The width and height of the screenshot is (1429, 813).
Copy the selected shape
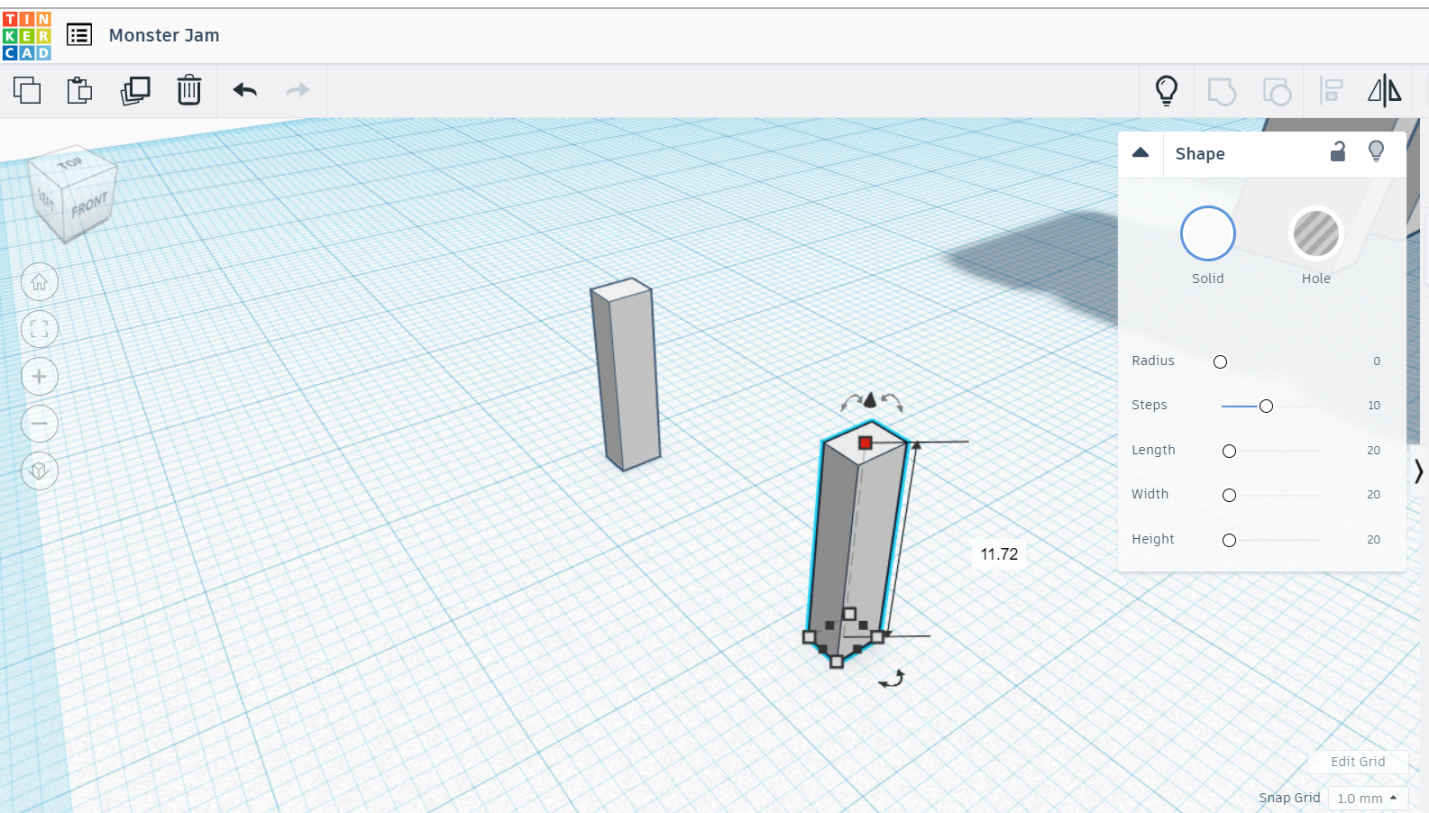click(27, 90)
